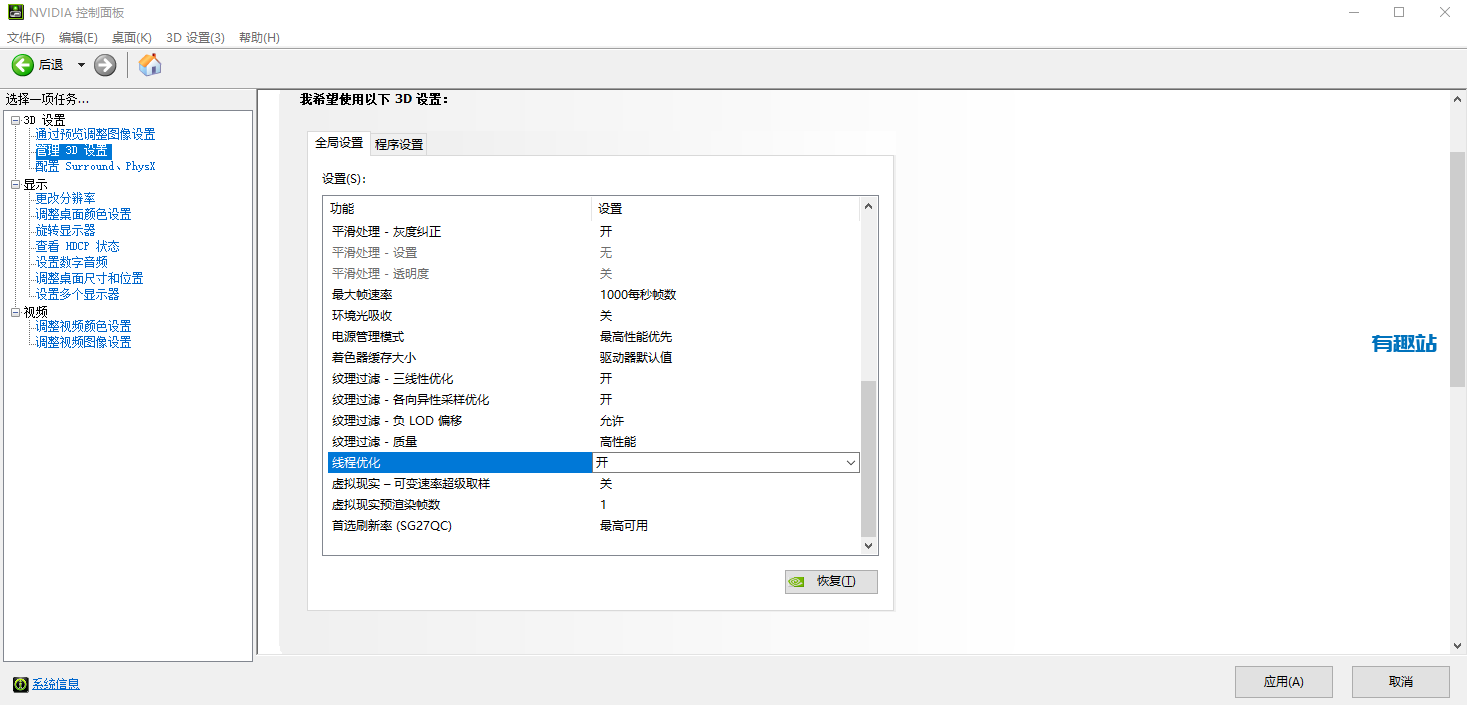The image size is (1467, 705).
Task: Open the Home icon in toolbar
Action: (150, 65)
